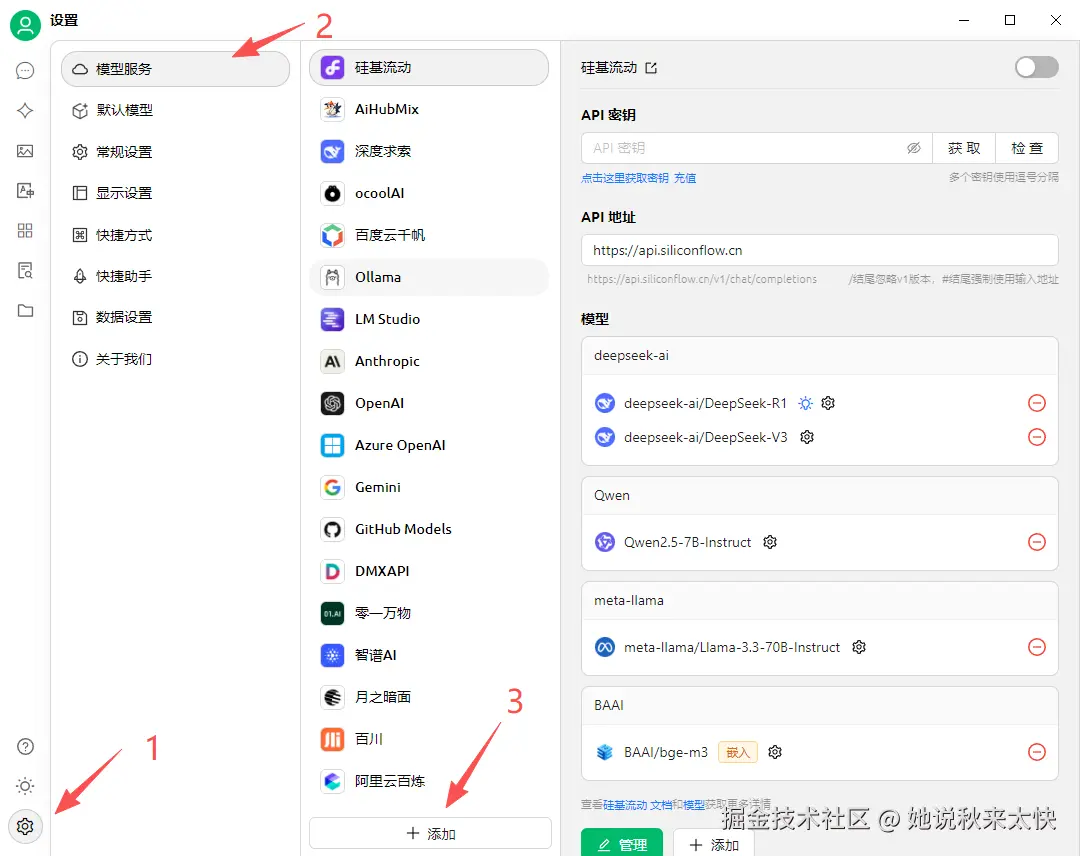The height and width of the screenshot is (856, 1080).
Task: Open settings gear for Qwen2.5-7B-Instruct
Action: click(770, 542)
